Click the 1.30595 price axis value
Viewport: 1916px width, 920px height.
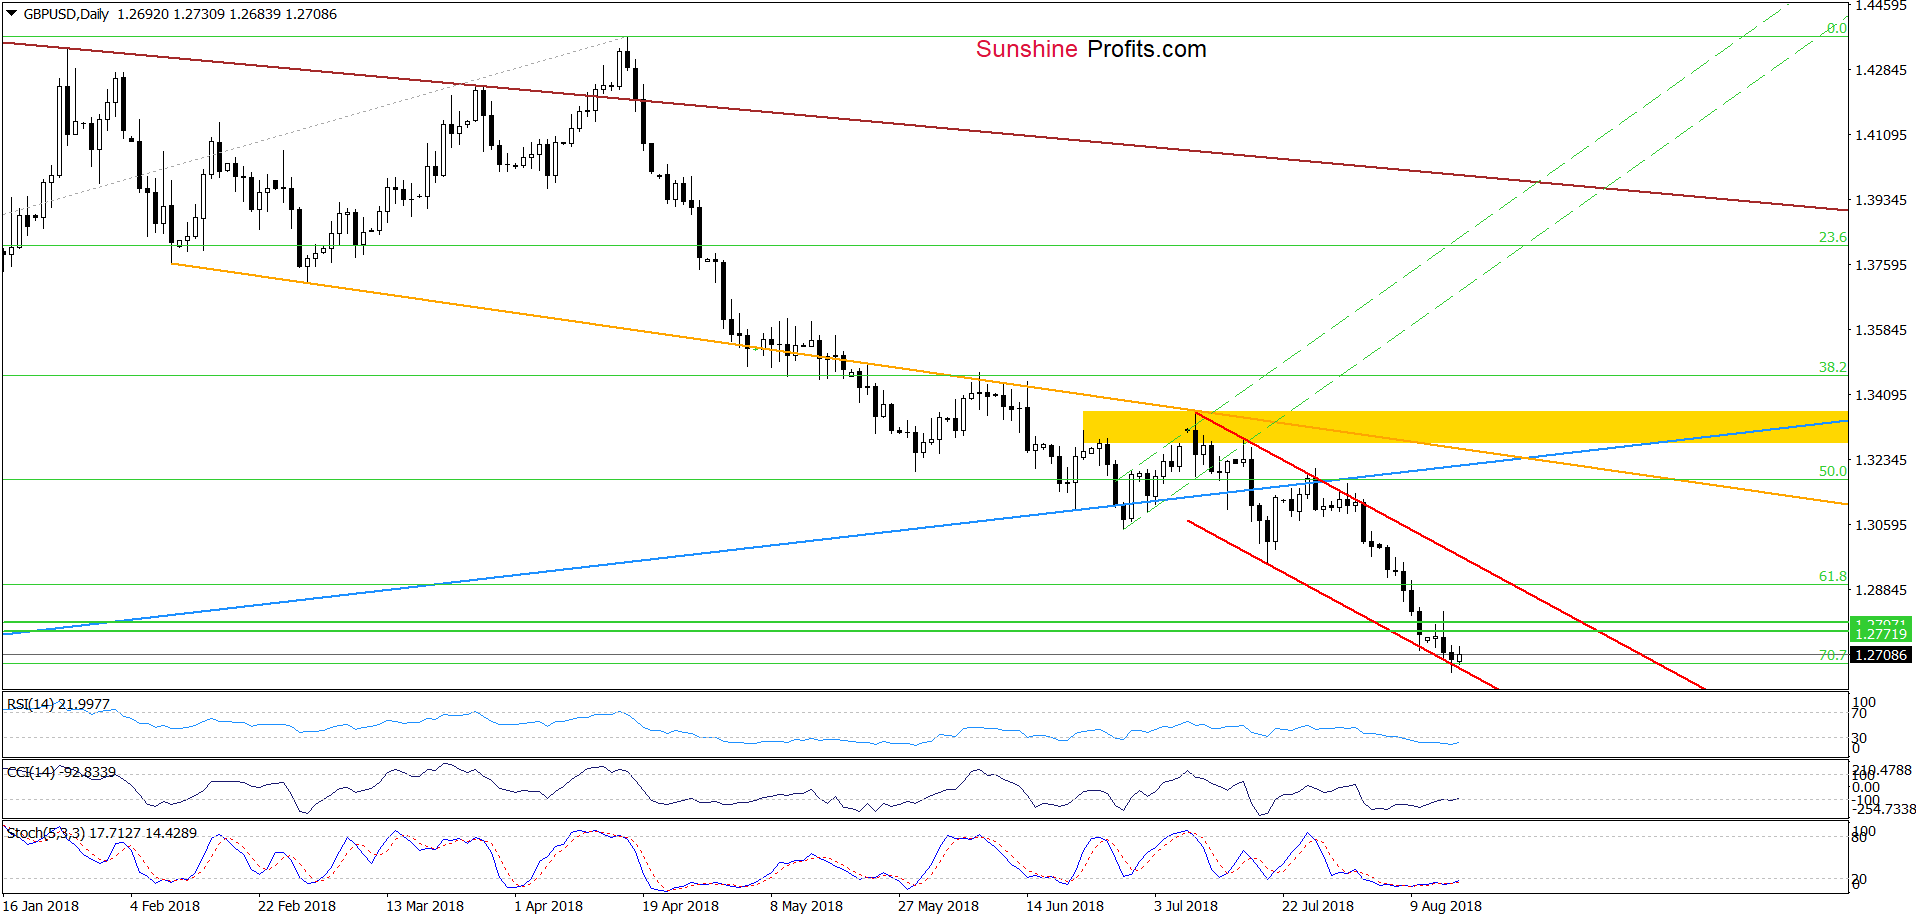click(x=1881, y=525)
